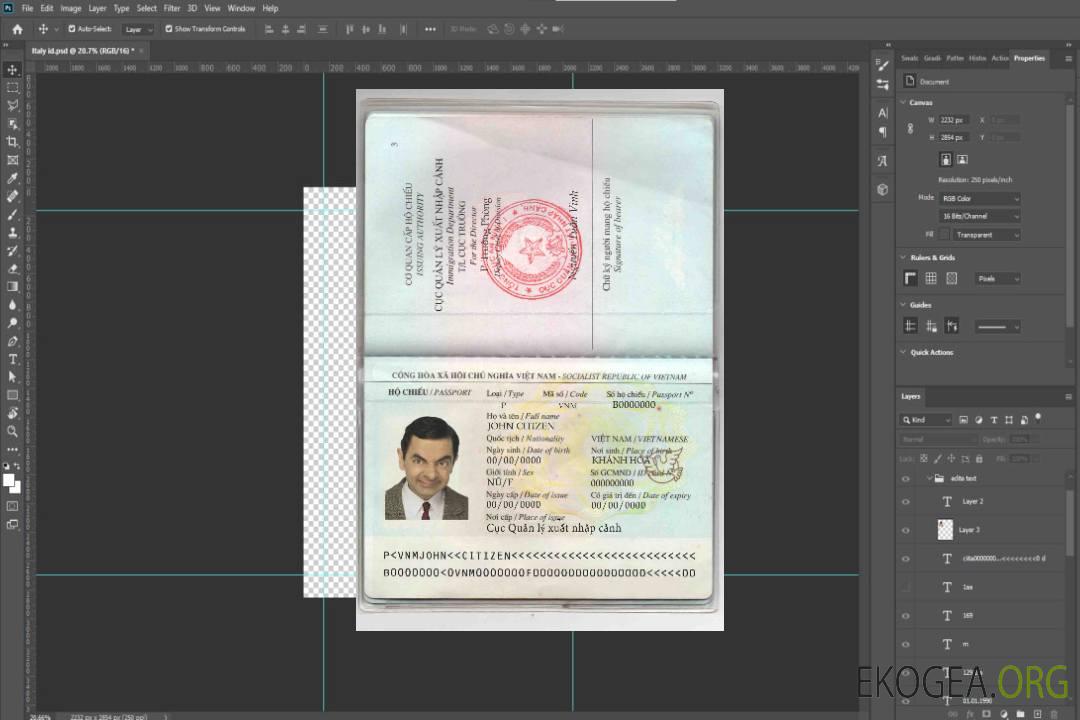Open the guide line style dropdown
Viewport: 1080px width, 720px height.
pos(997,327)
